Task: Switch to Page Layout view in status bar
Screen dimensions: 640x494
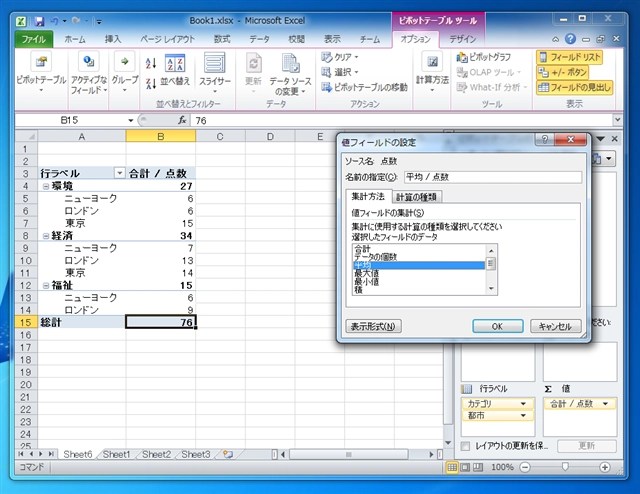Action: coord(465,467)
